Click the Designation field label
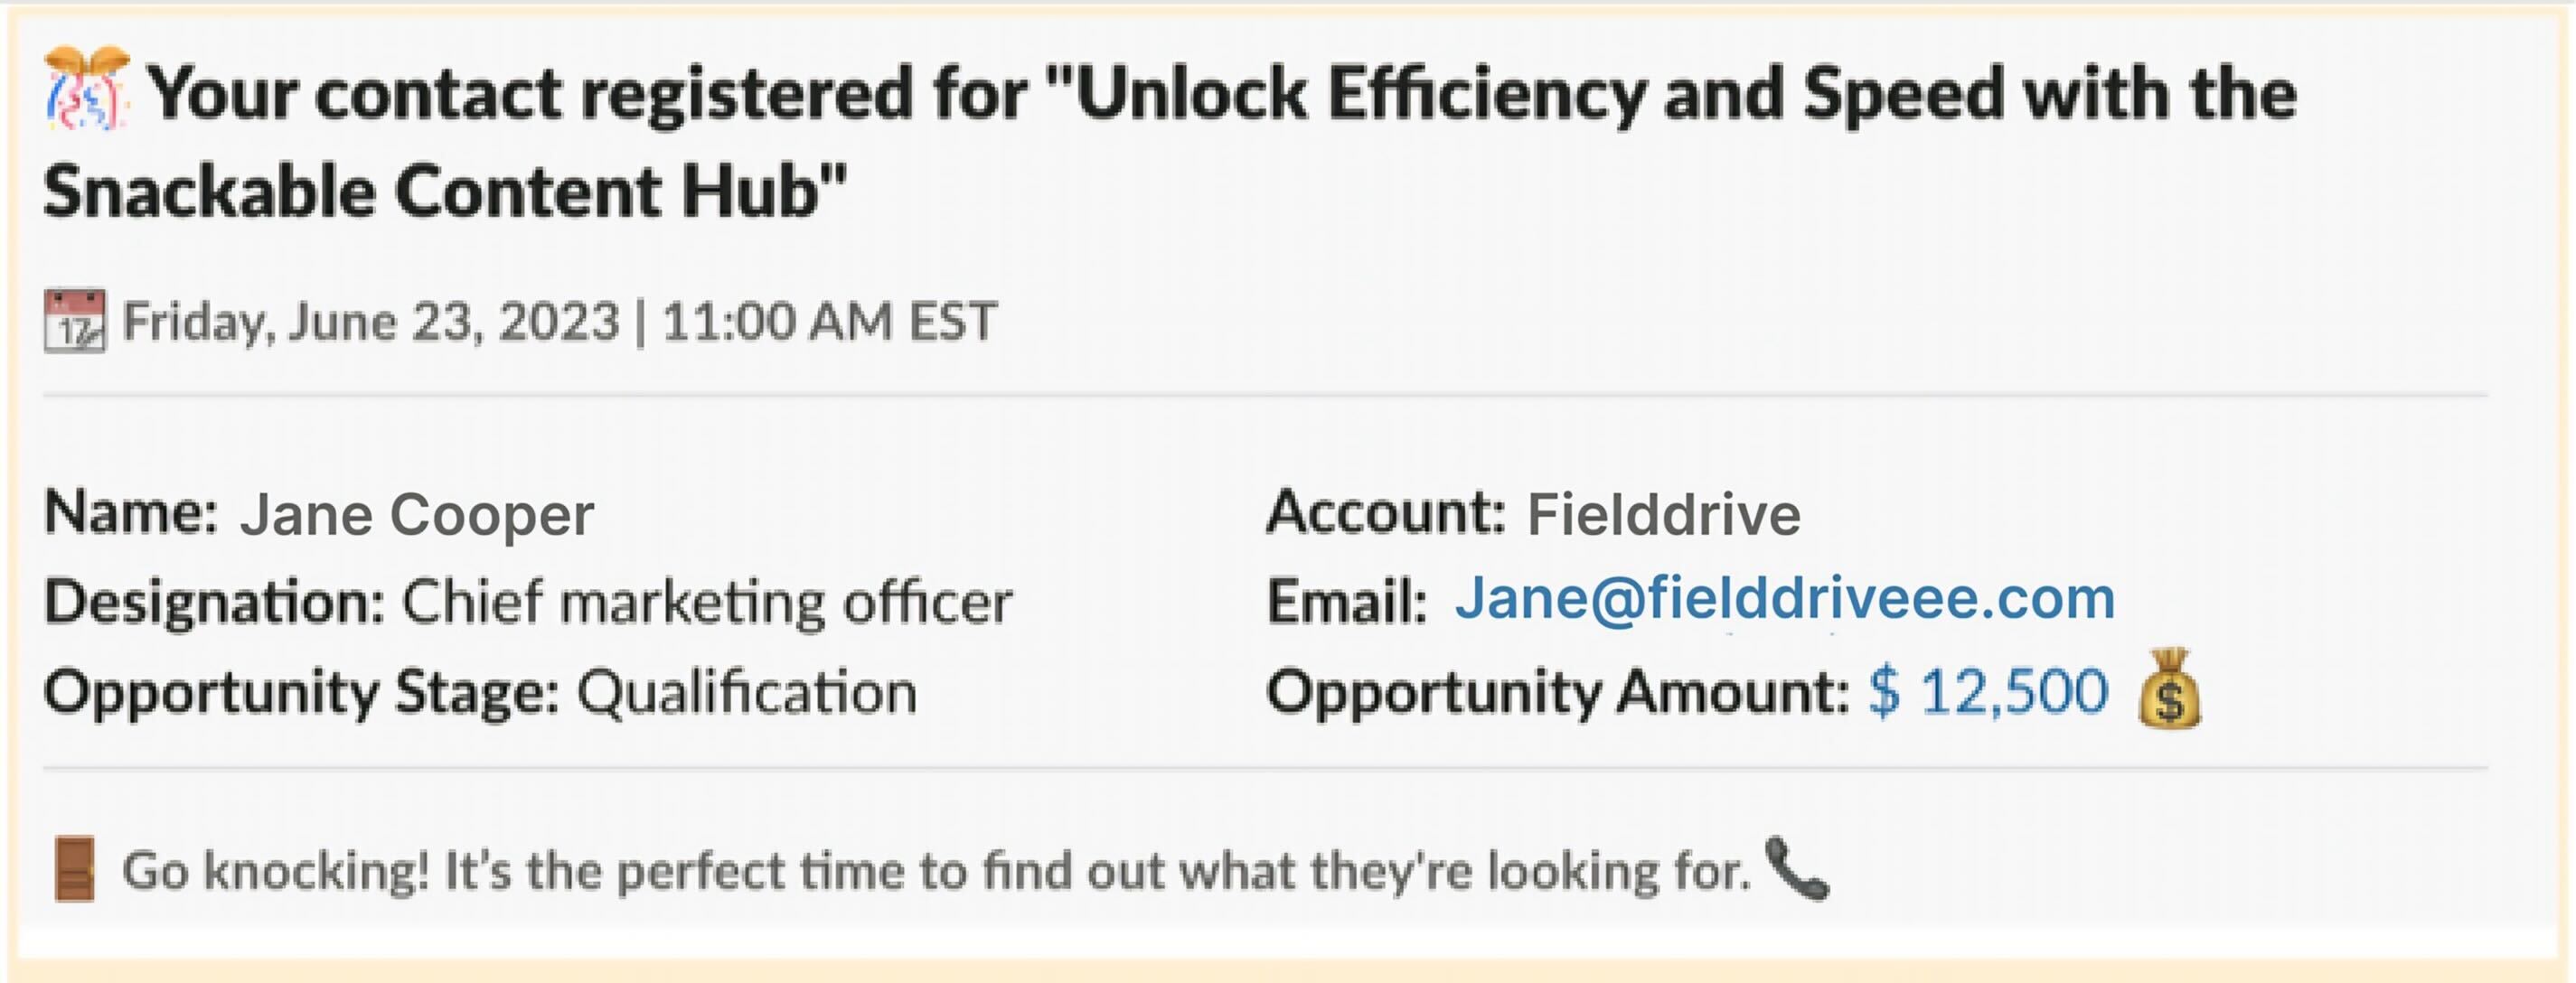 point(214,602)
